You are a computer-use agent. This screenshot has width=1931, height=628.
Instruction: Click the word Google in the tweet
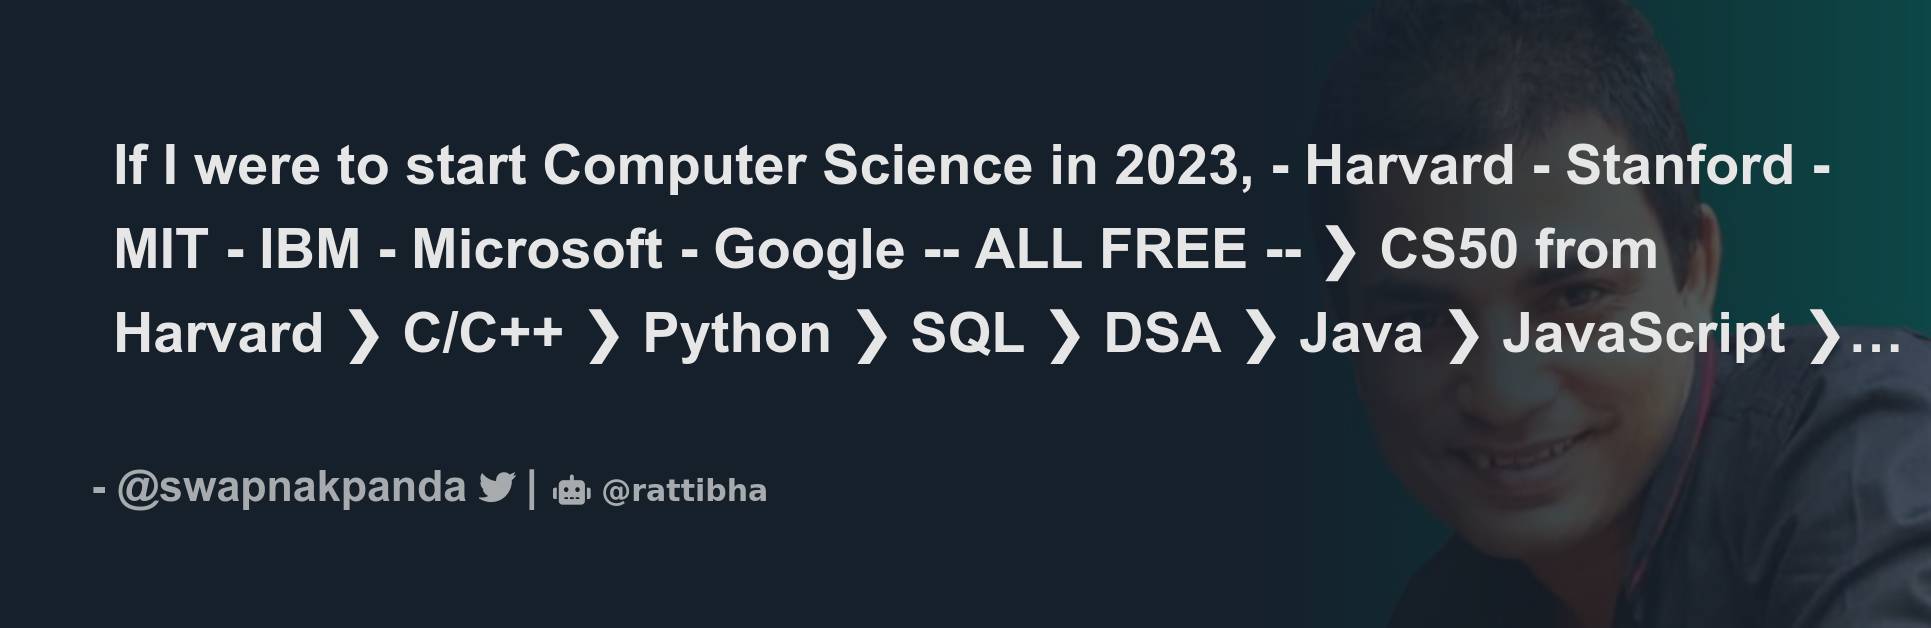click(x=809, y=250)
